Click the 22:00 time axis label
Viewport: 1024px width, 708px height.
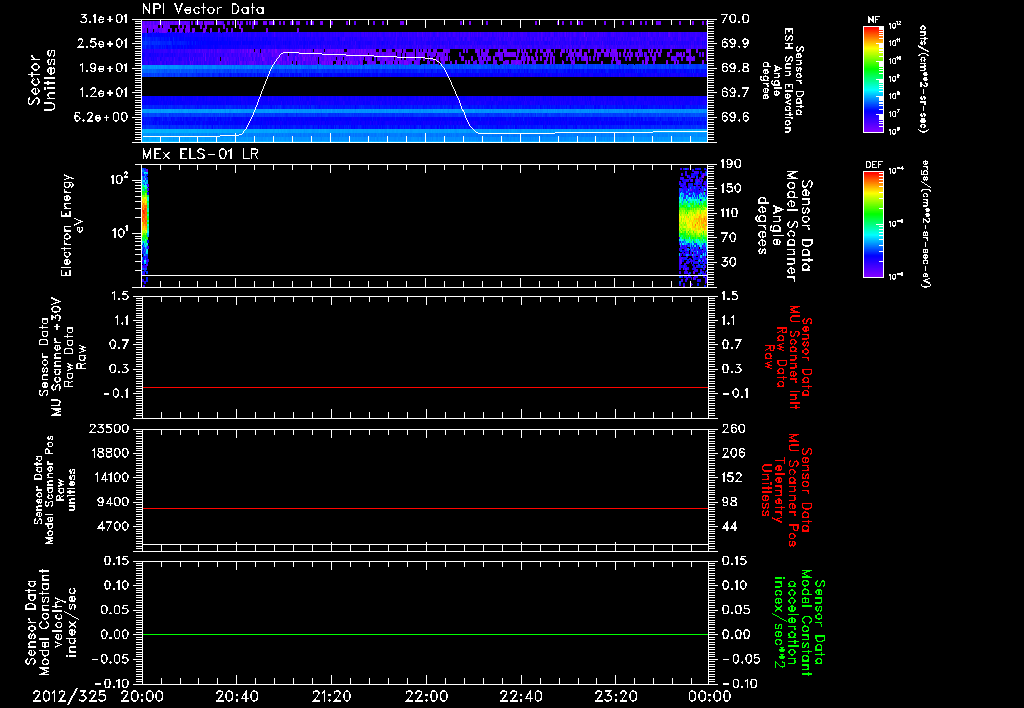pyautogui.click(x=426, y=696)
